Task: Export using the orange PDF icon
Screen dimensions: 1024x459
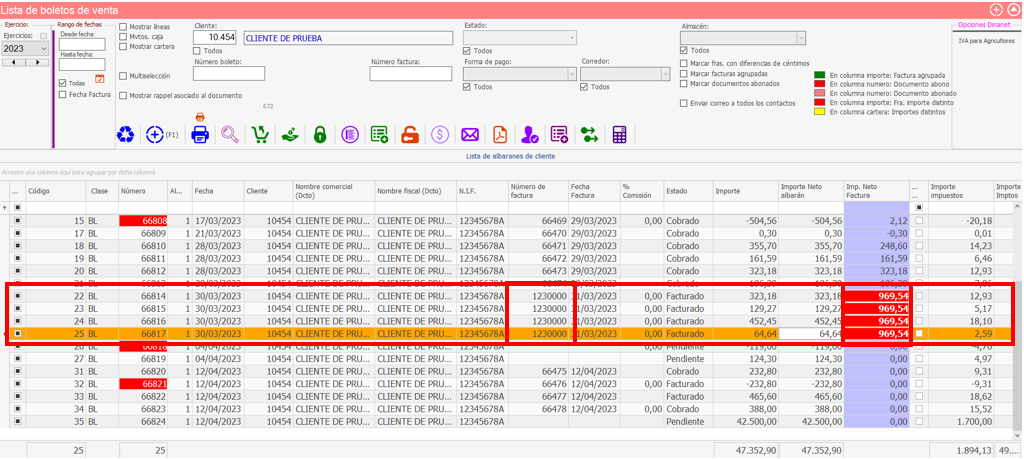Action: click(x=499, y=134)
